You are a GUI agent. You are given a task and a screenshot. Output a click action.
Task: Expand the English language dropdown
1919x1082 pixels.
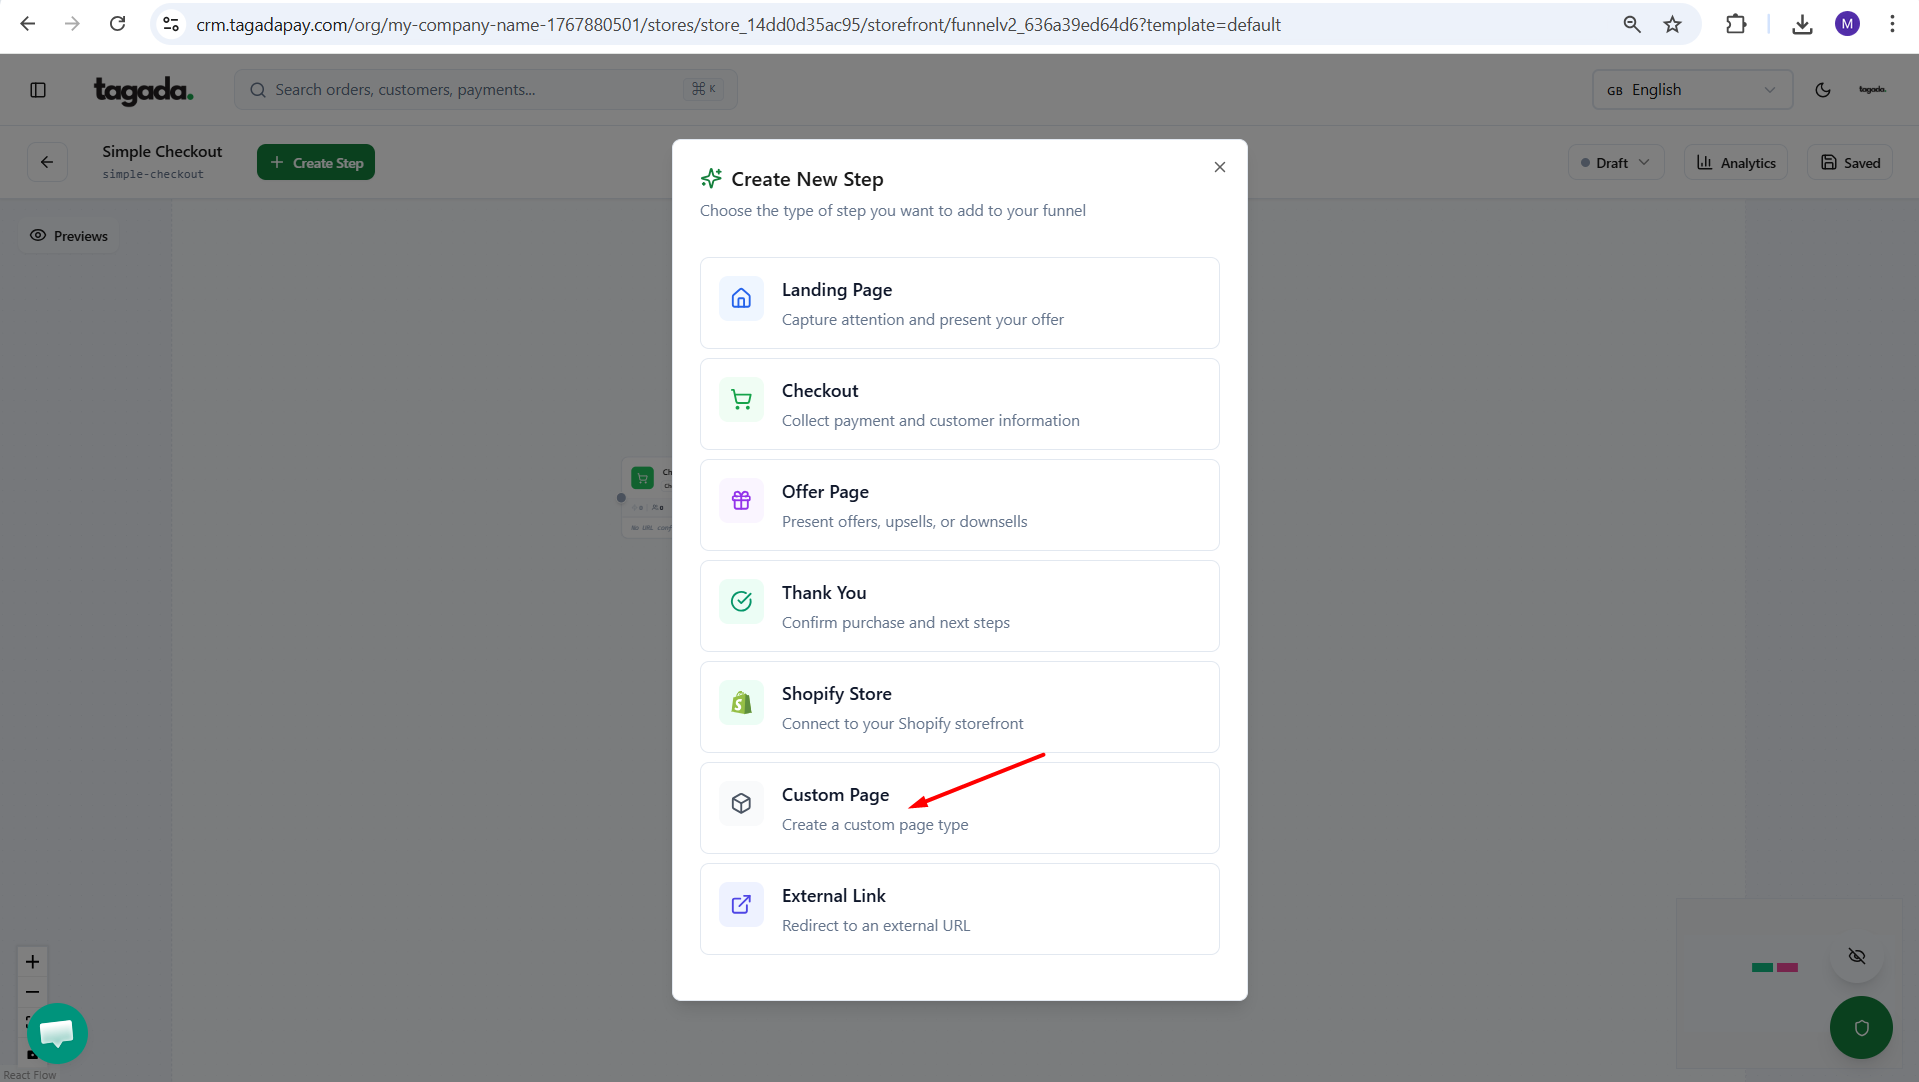pos(1691,90)
